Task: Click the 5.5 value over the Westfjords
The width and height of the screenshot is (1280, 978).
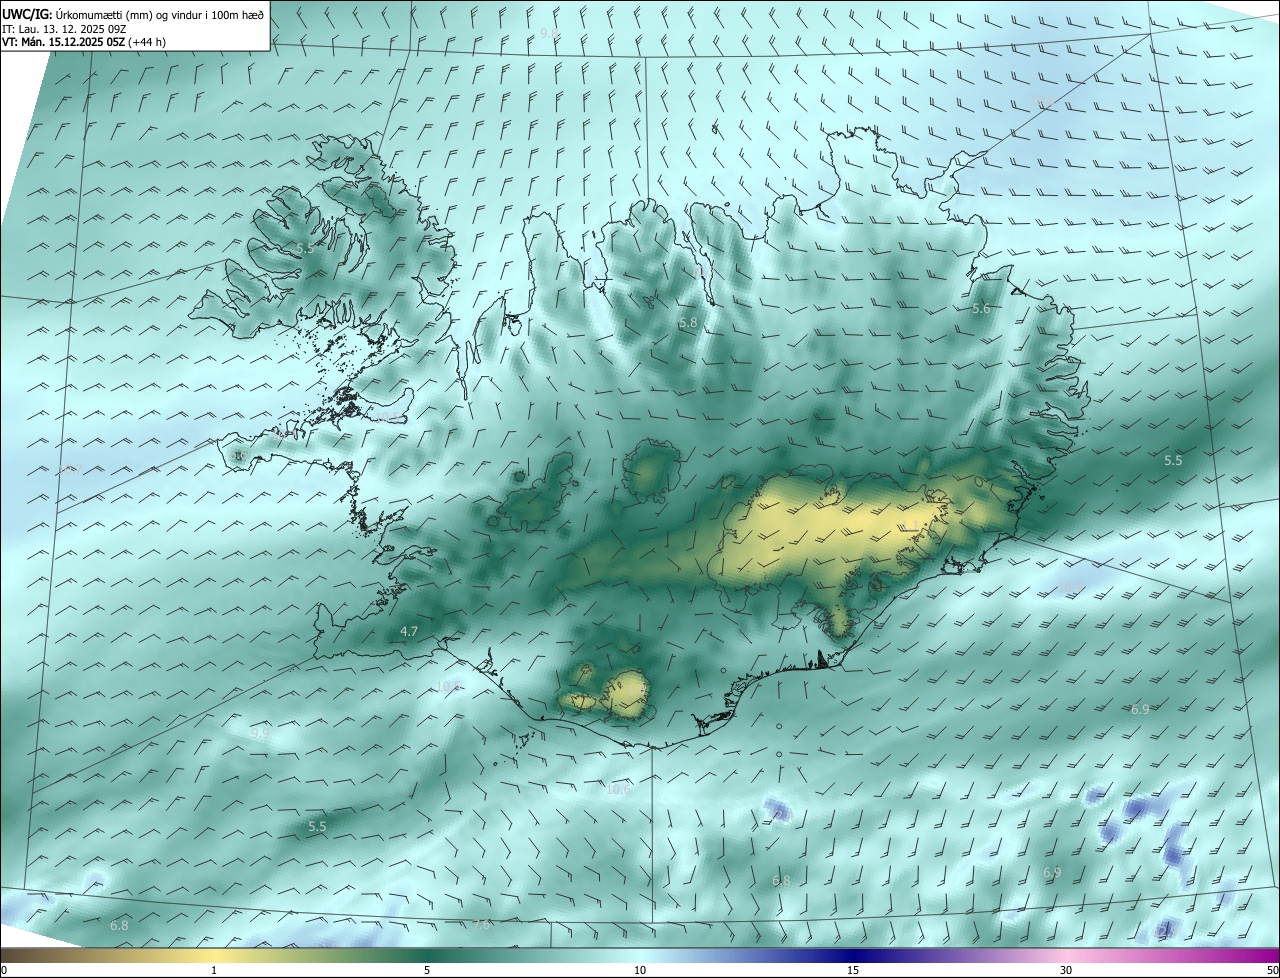Action: click(x=305, y=248)
